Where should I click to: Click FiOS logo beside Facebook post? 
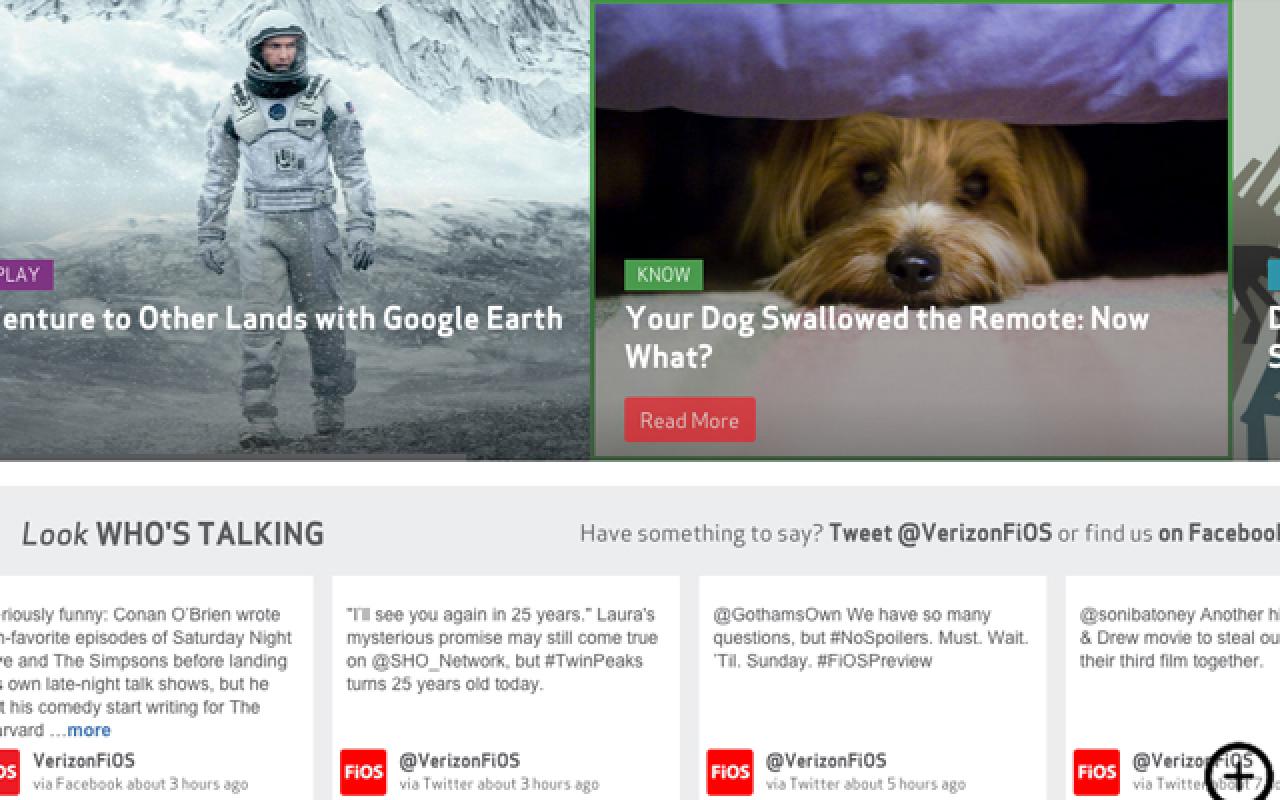pyautogui.click(x=9, y=772)
